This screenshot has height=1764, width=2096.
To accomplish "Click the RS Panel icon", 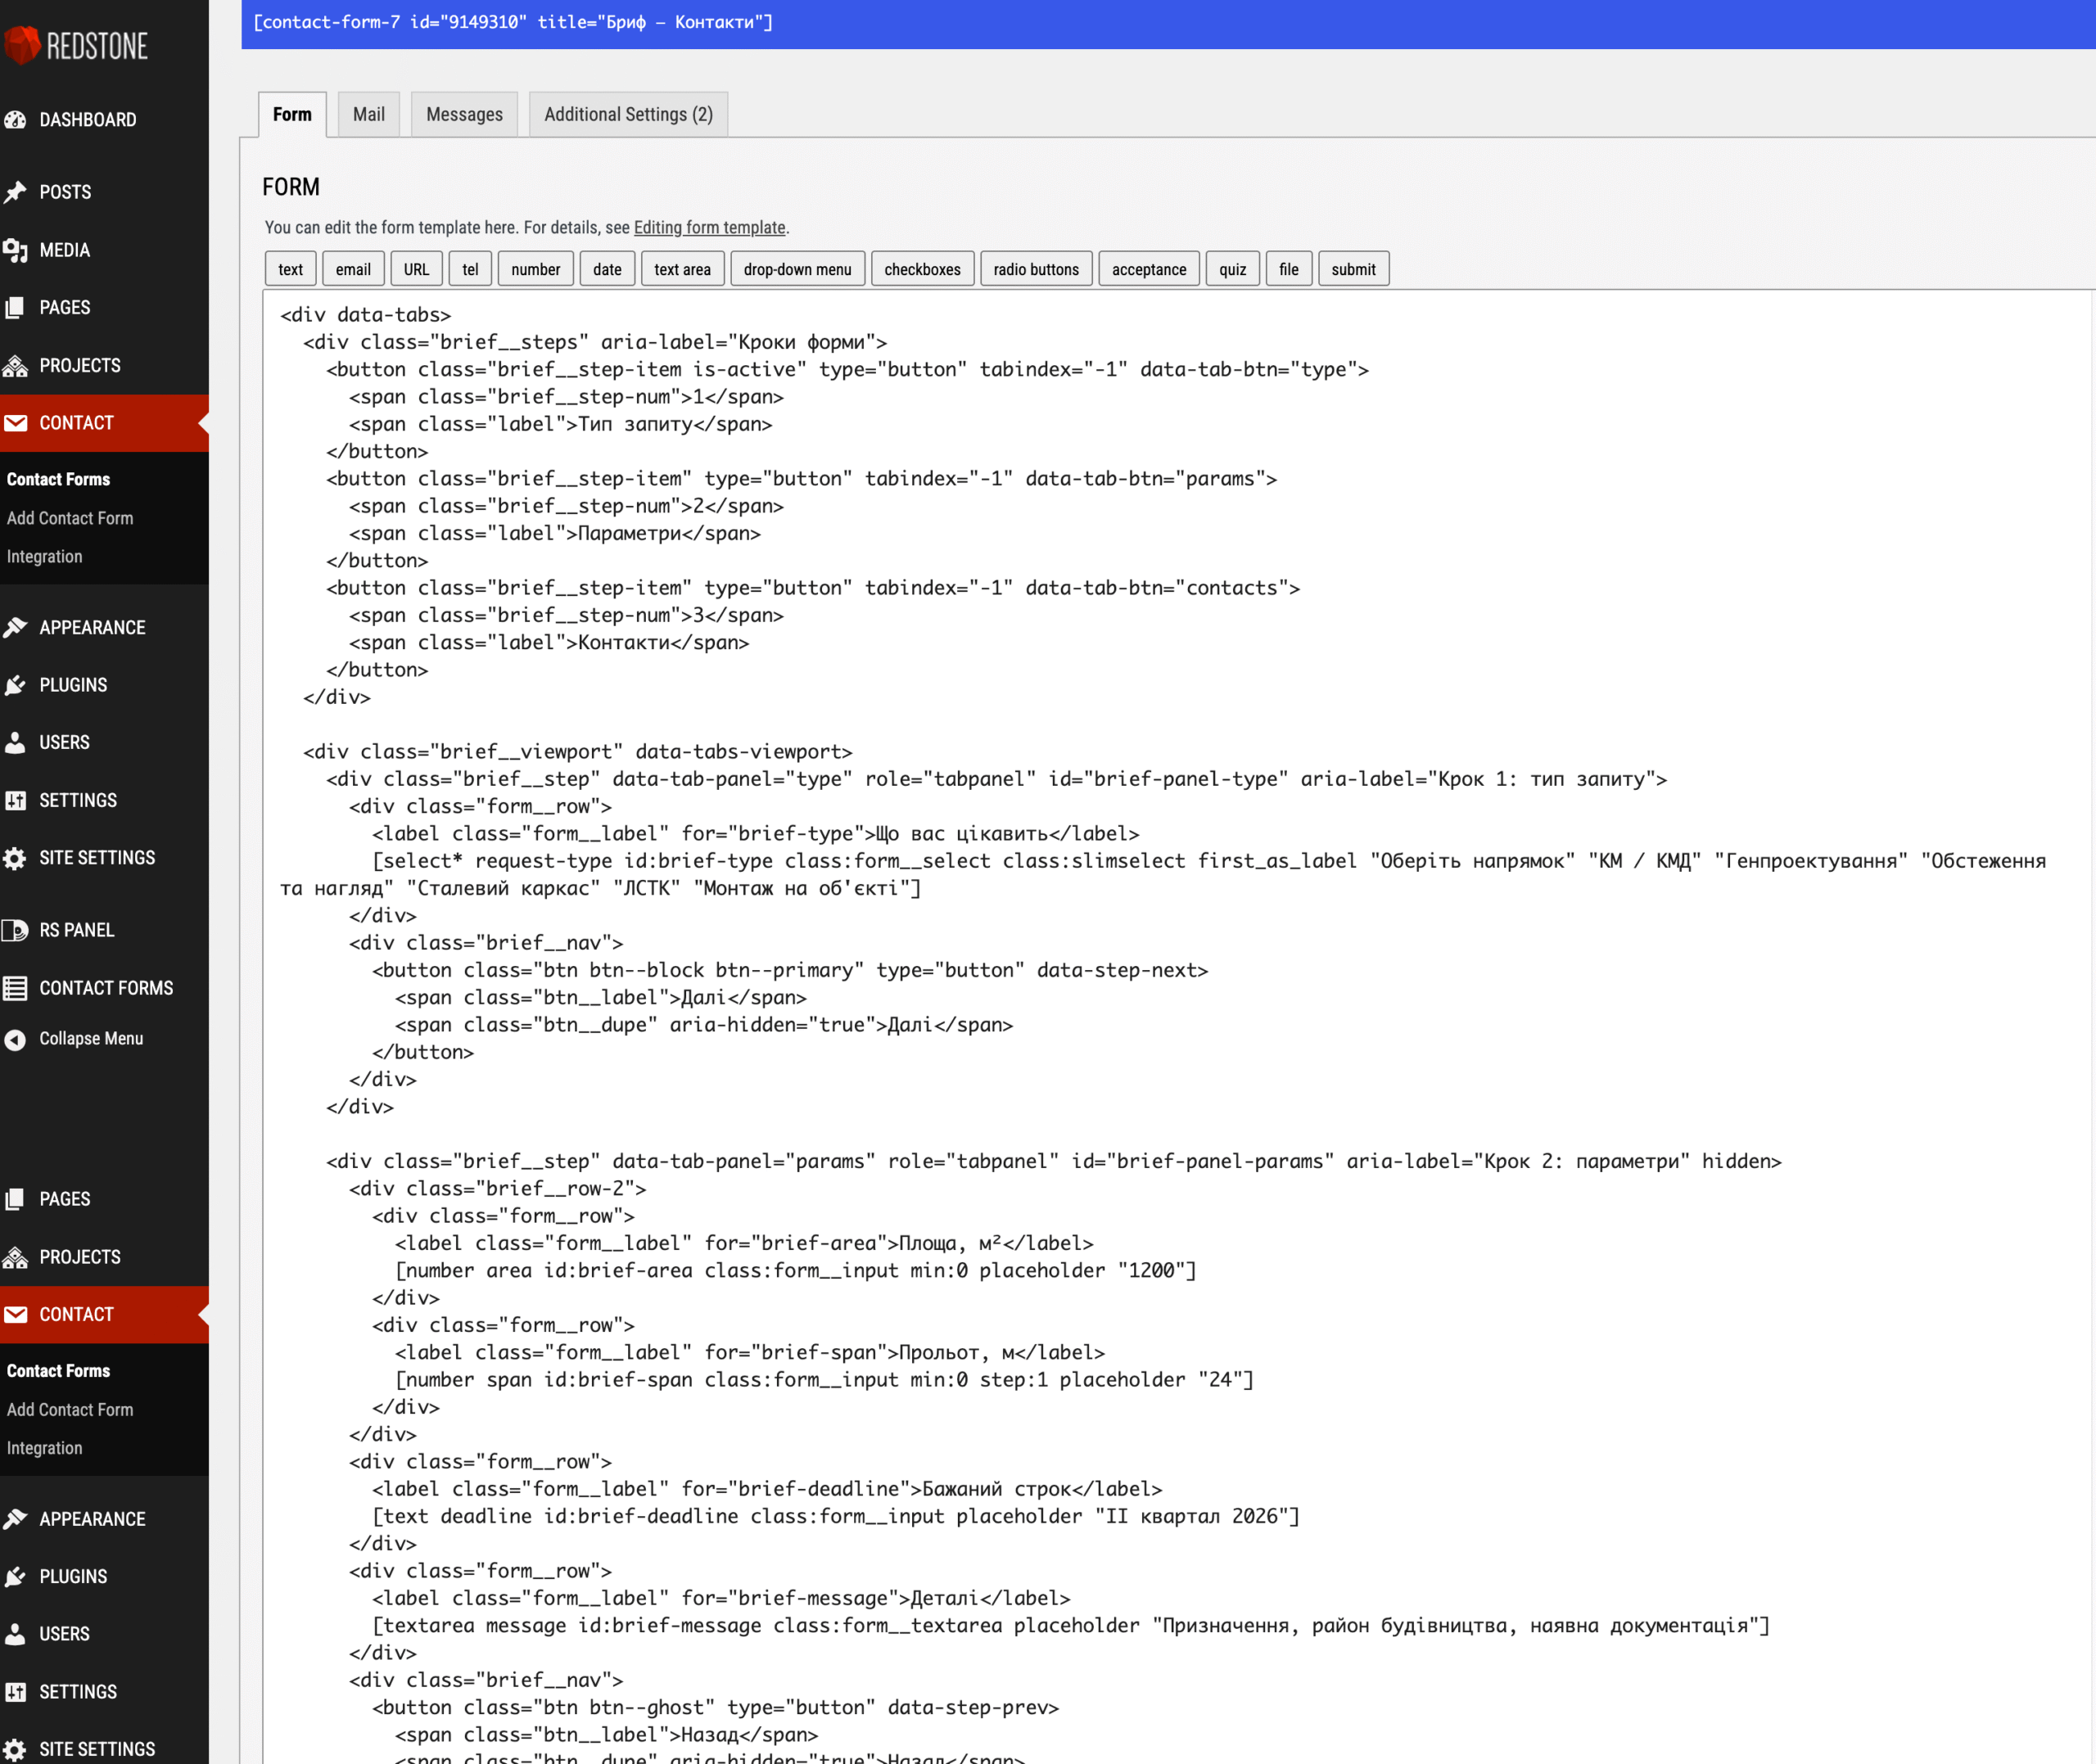I will (x=15, y=930).
